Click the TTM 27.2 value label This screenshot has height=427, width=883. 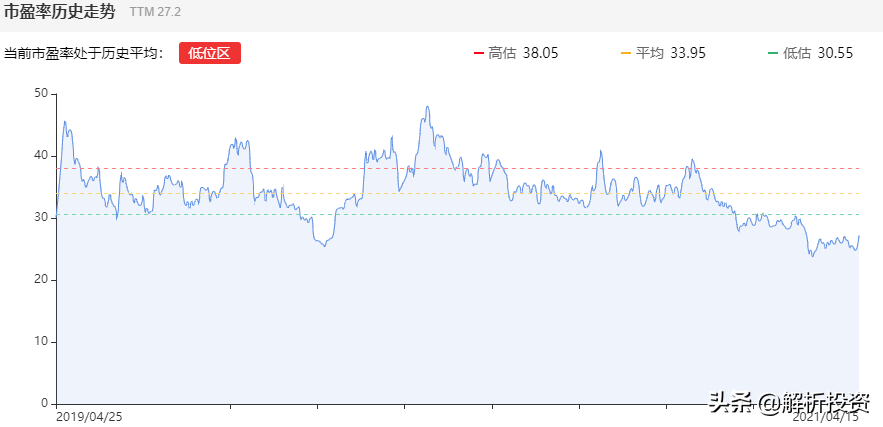[155, 14]
